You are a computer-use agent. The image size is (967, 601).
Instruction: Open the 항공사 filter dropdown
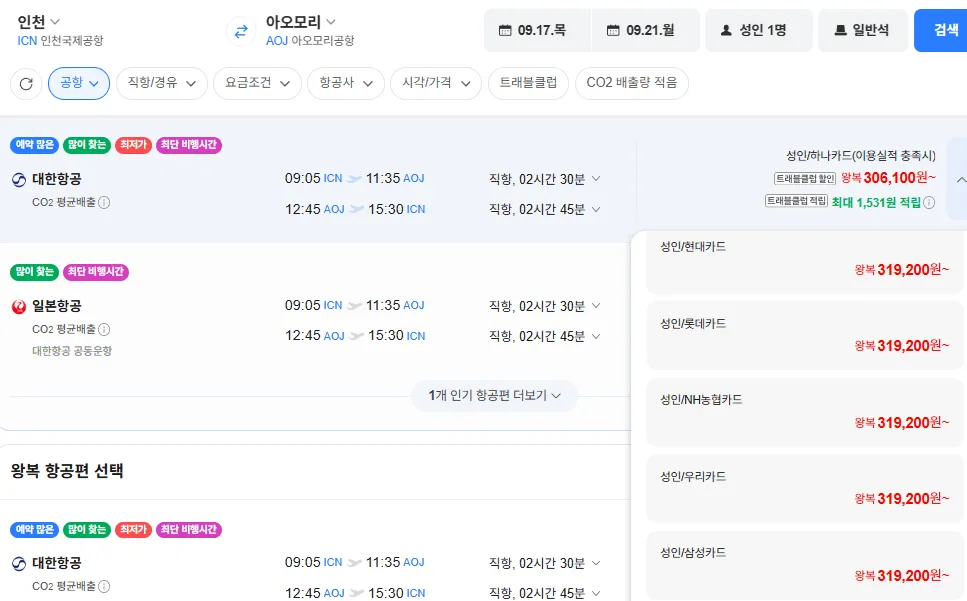(346, 83)
